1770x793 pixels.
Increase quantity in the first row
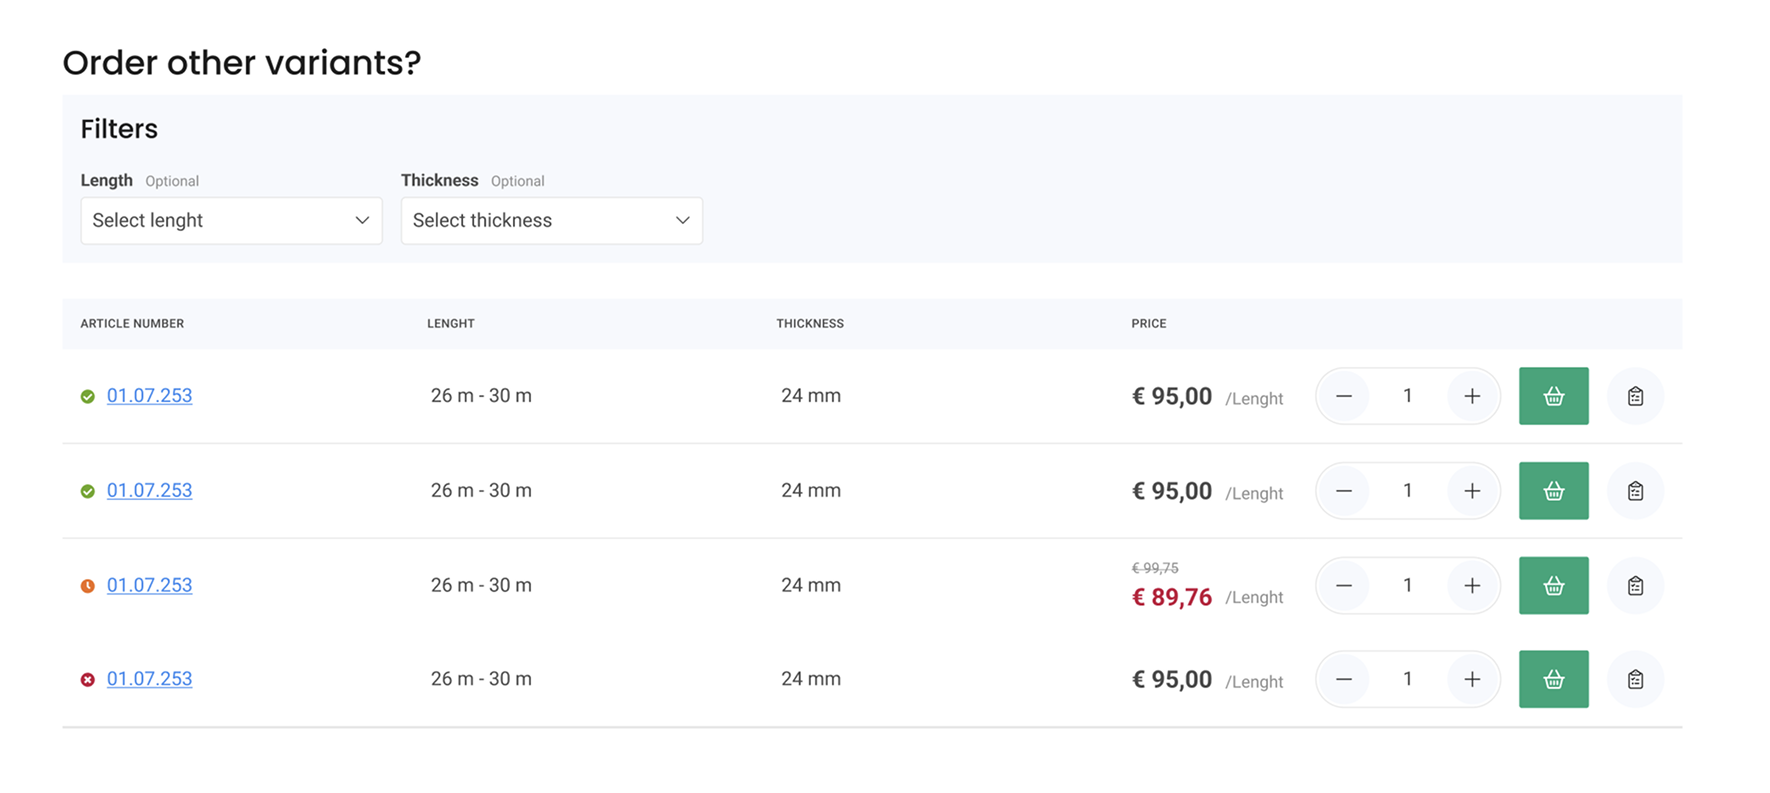point(1472,396)
